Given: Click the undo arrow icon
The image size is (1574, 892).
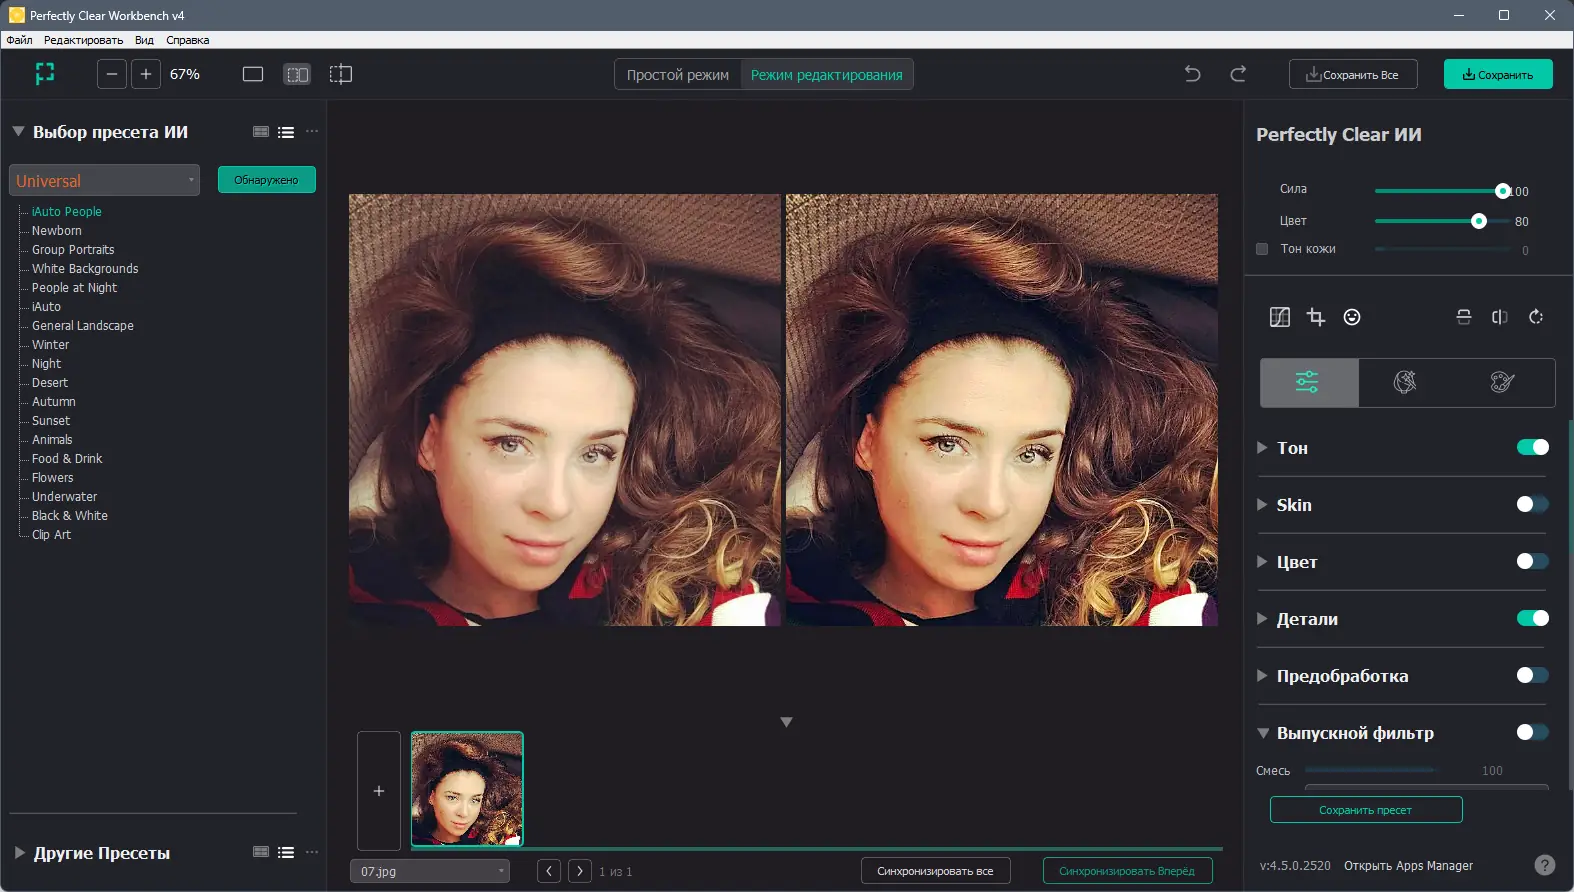Looking at the screenshot, I should point(1192,74).
